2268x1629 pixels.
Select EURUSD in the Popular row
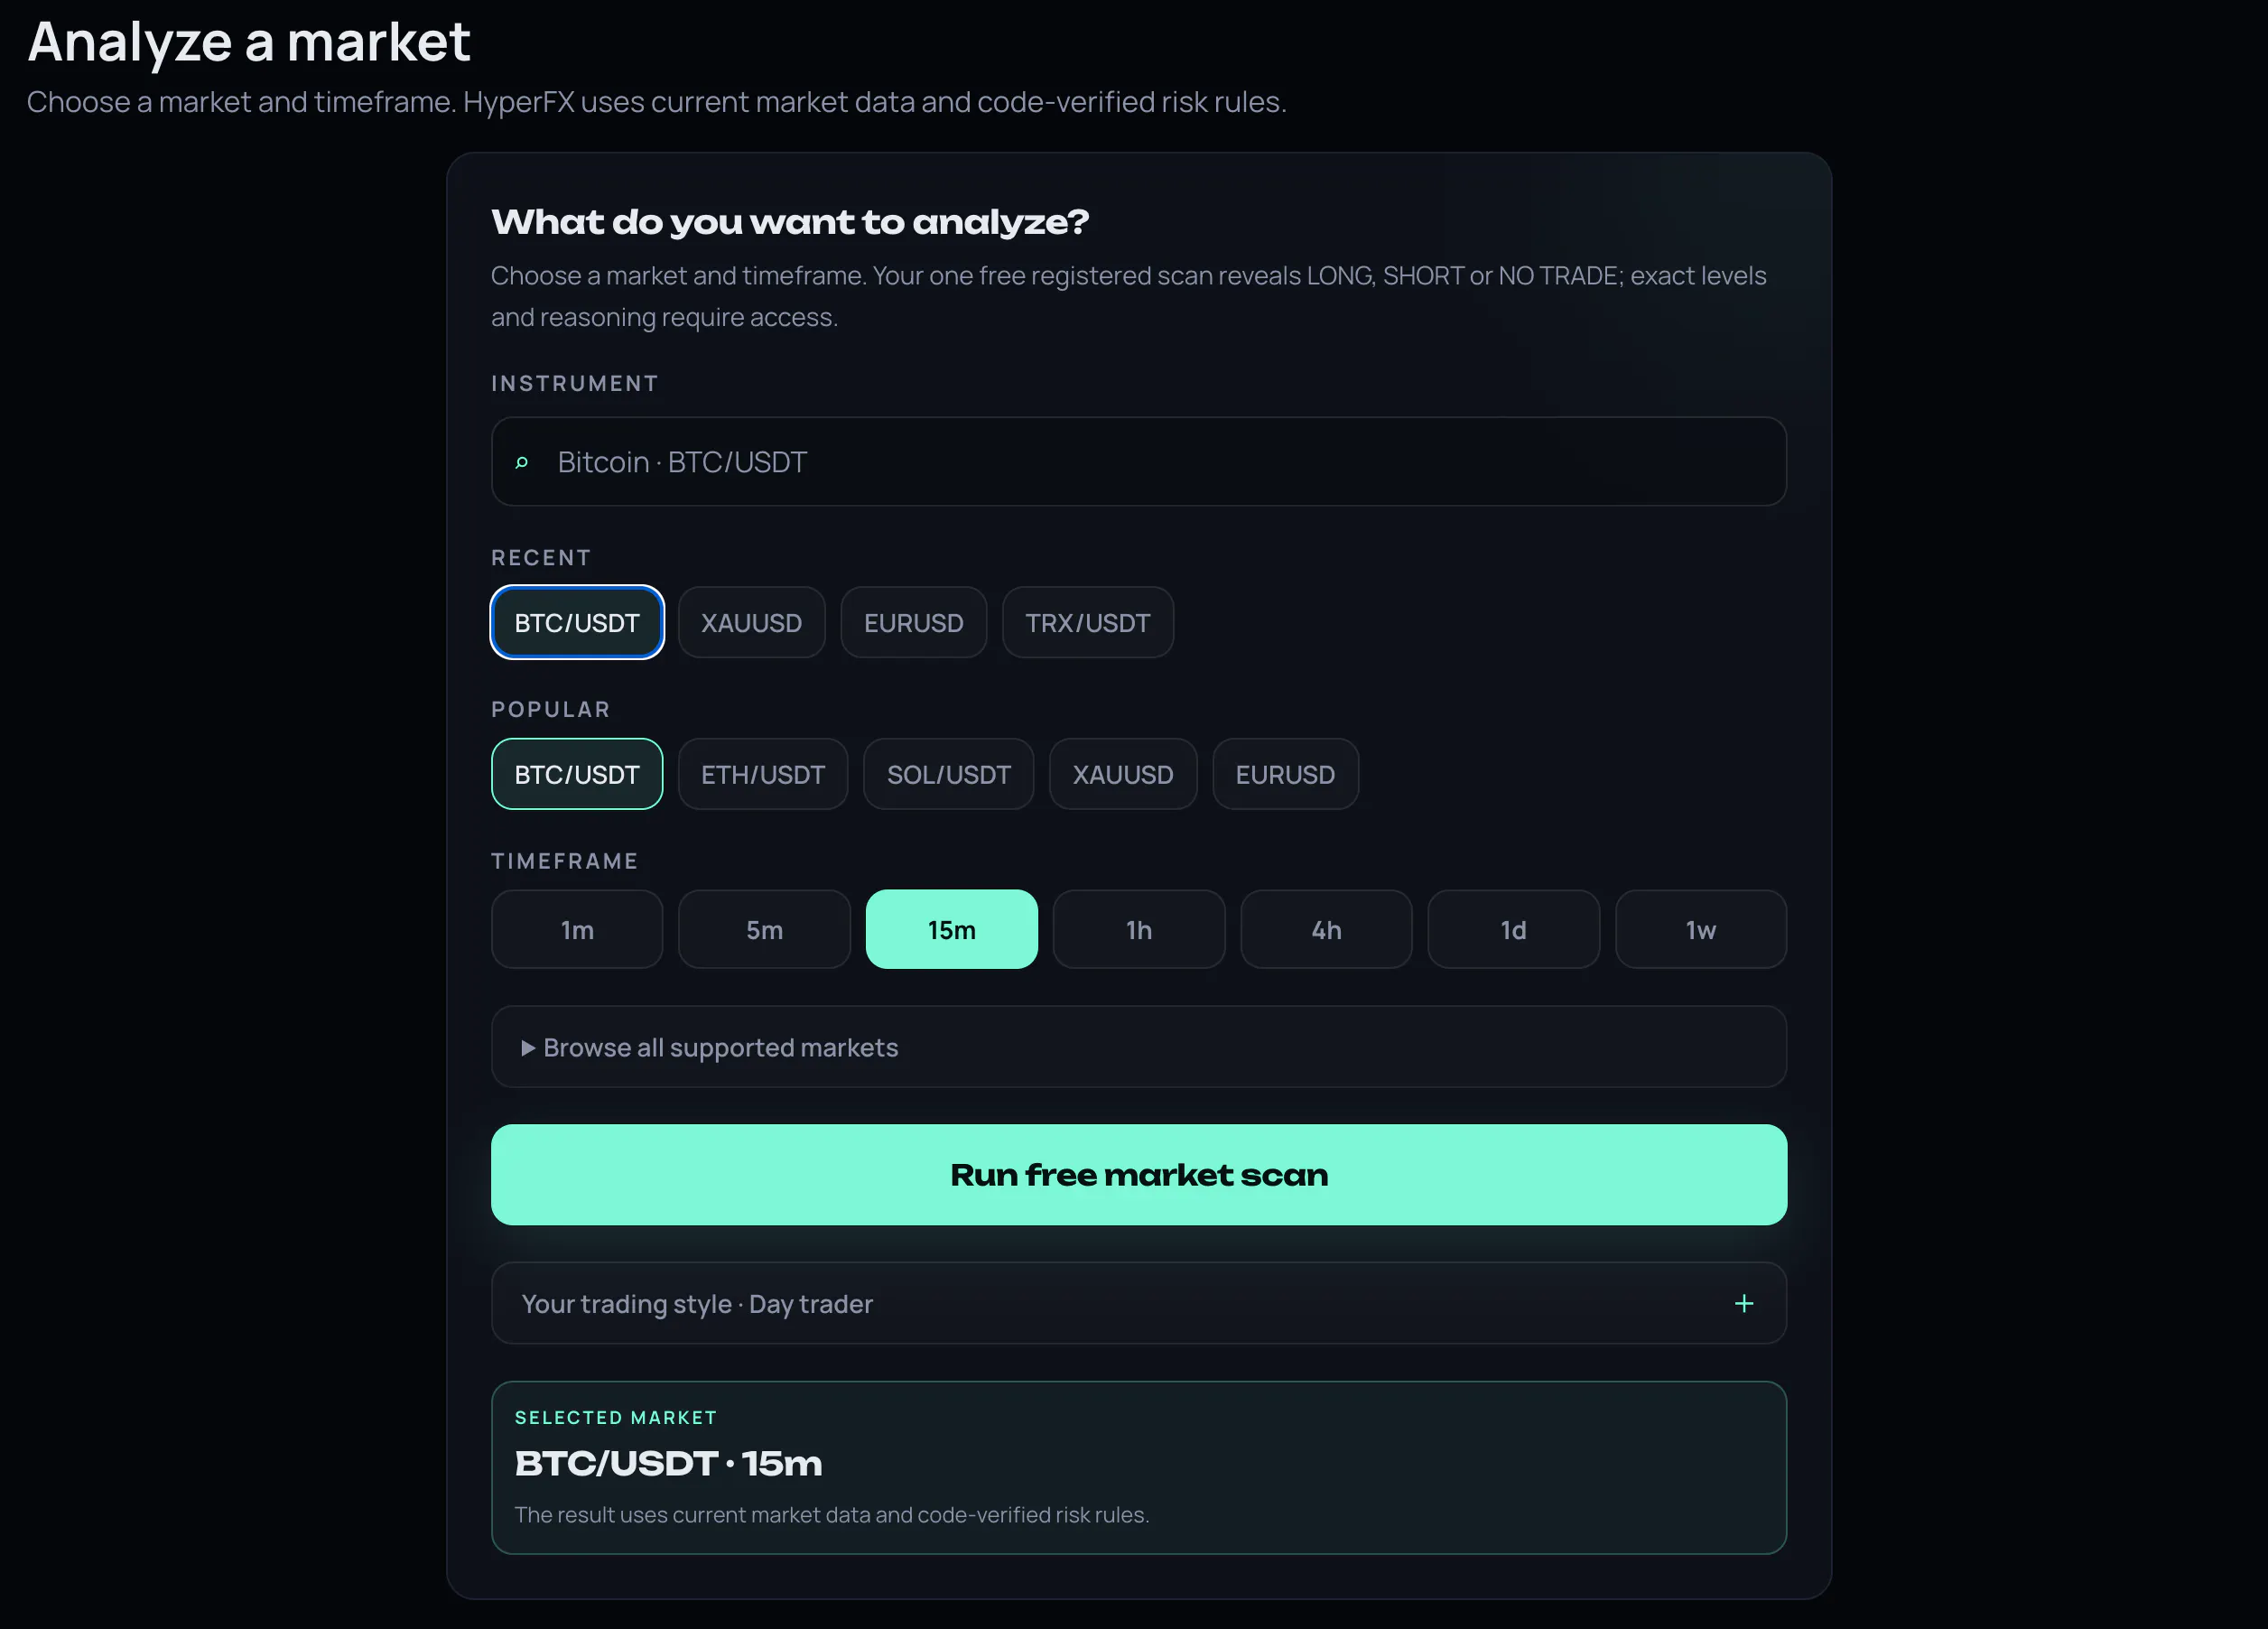tap(1285, 774)
